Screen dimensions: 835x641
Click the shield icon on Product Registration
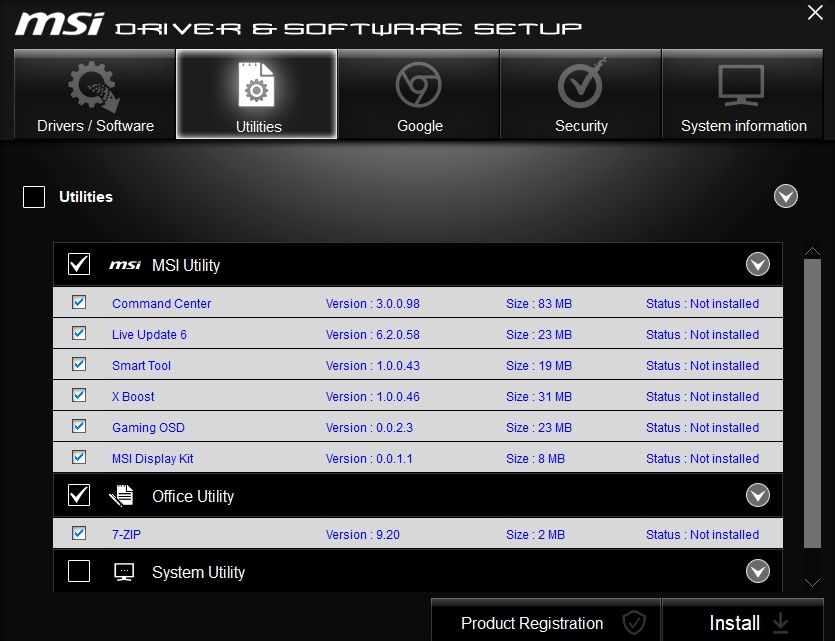coord(634,622)
